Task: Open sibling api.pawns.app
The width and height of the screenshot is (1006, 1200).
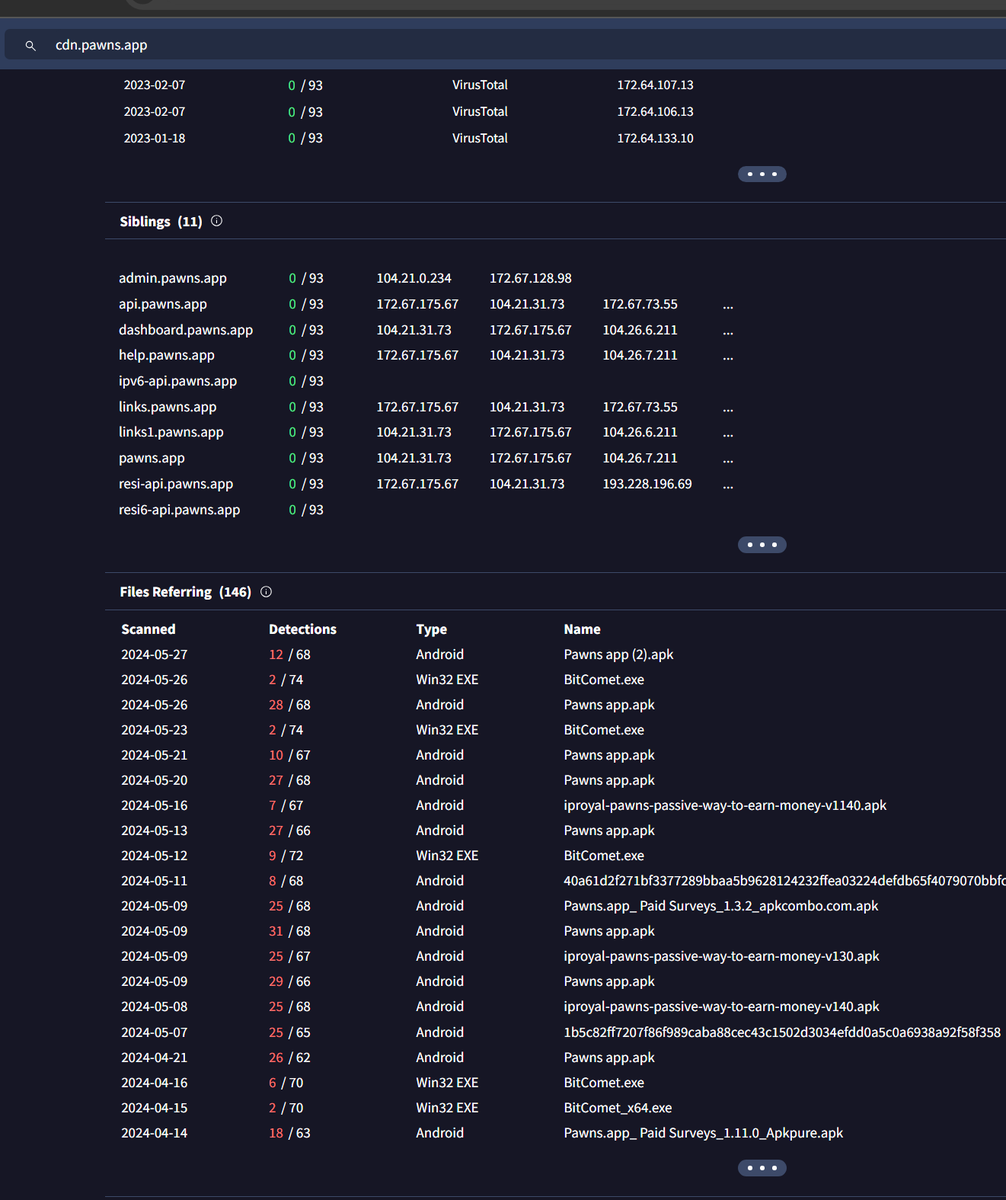Action: 163,304
